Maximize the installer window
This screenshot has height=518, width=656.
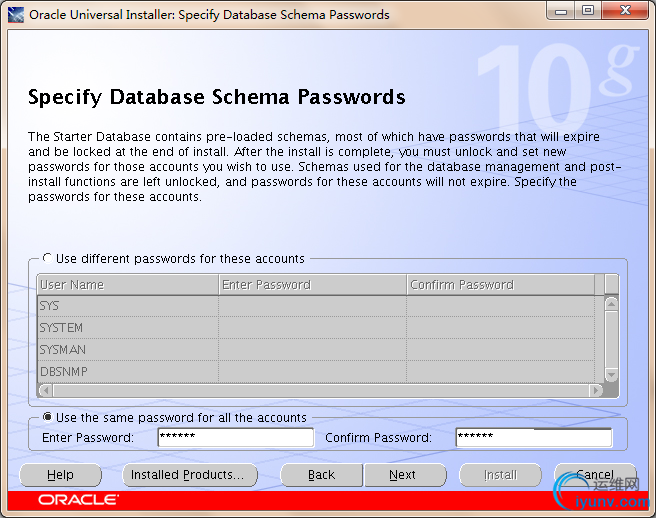click(588, 11)
